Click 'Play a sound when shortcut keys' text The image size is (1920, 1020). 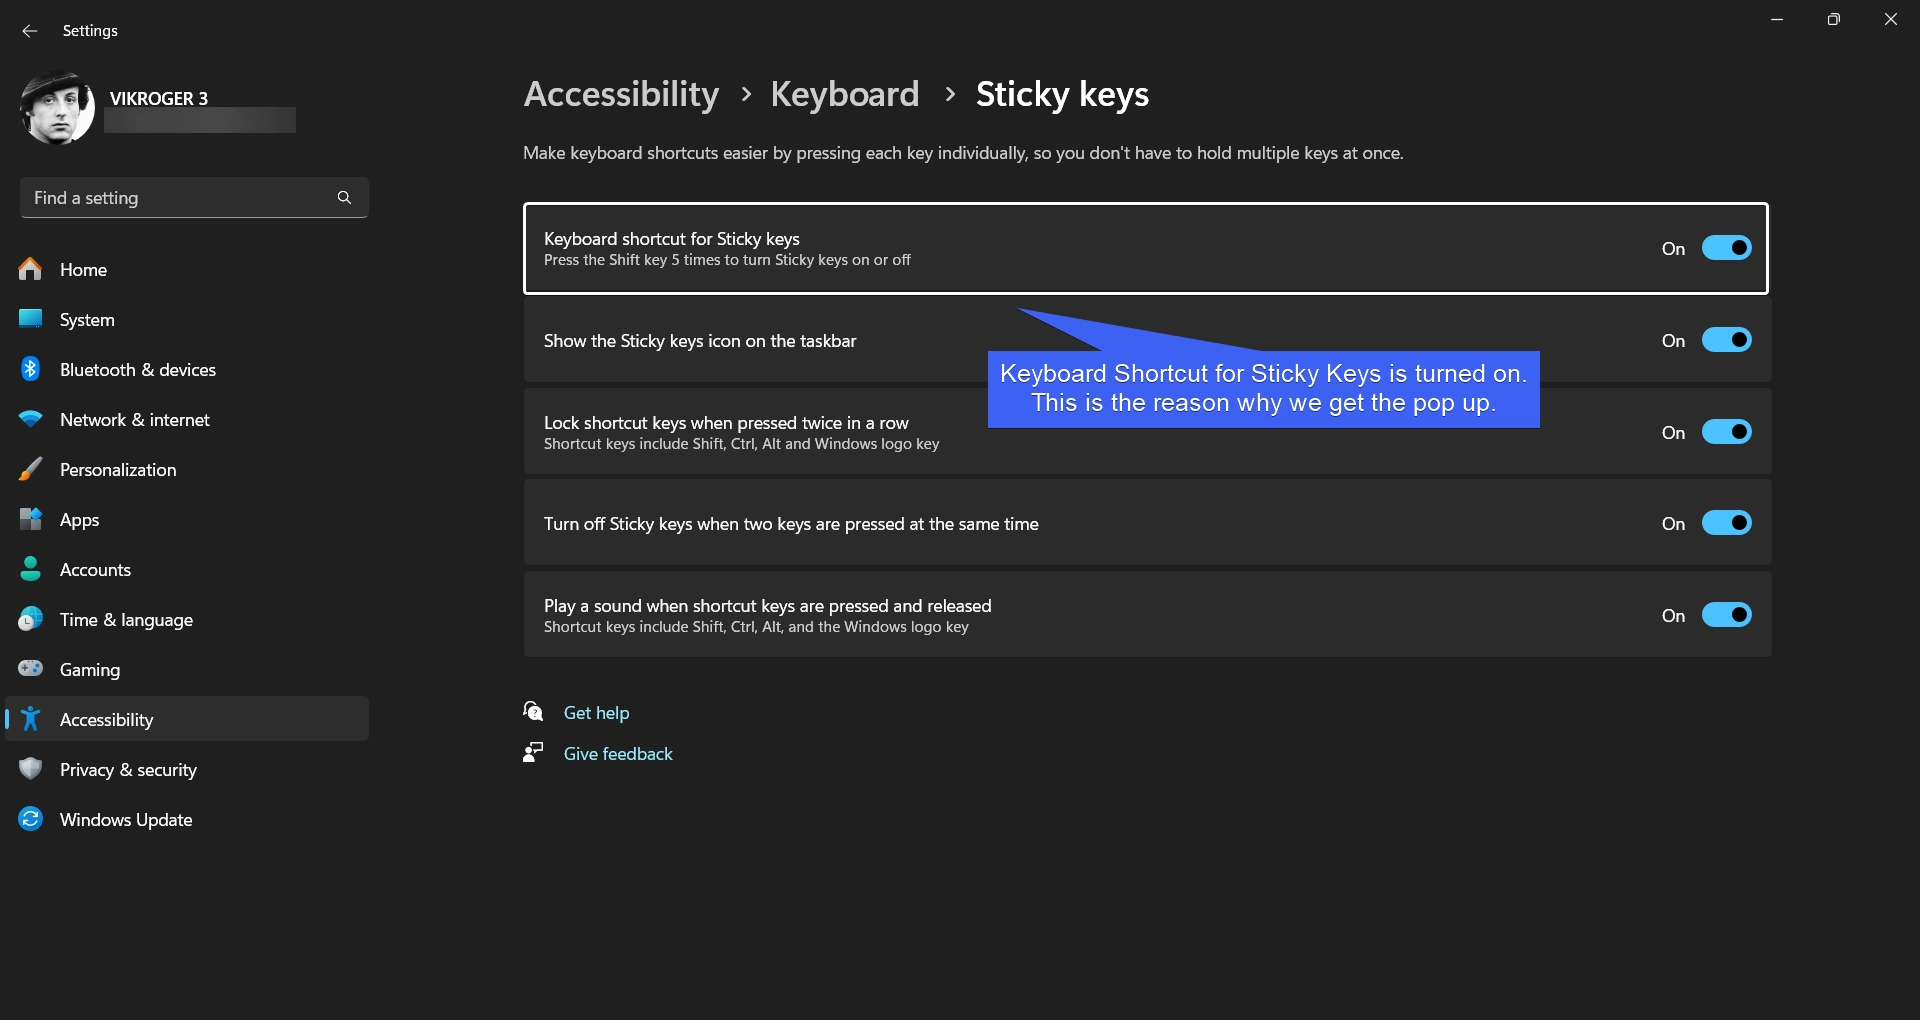point(767,606)
